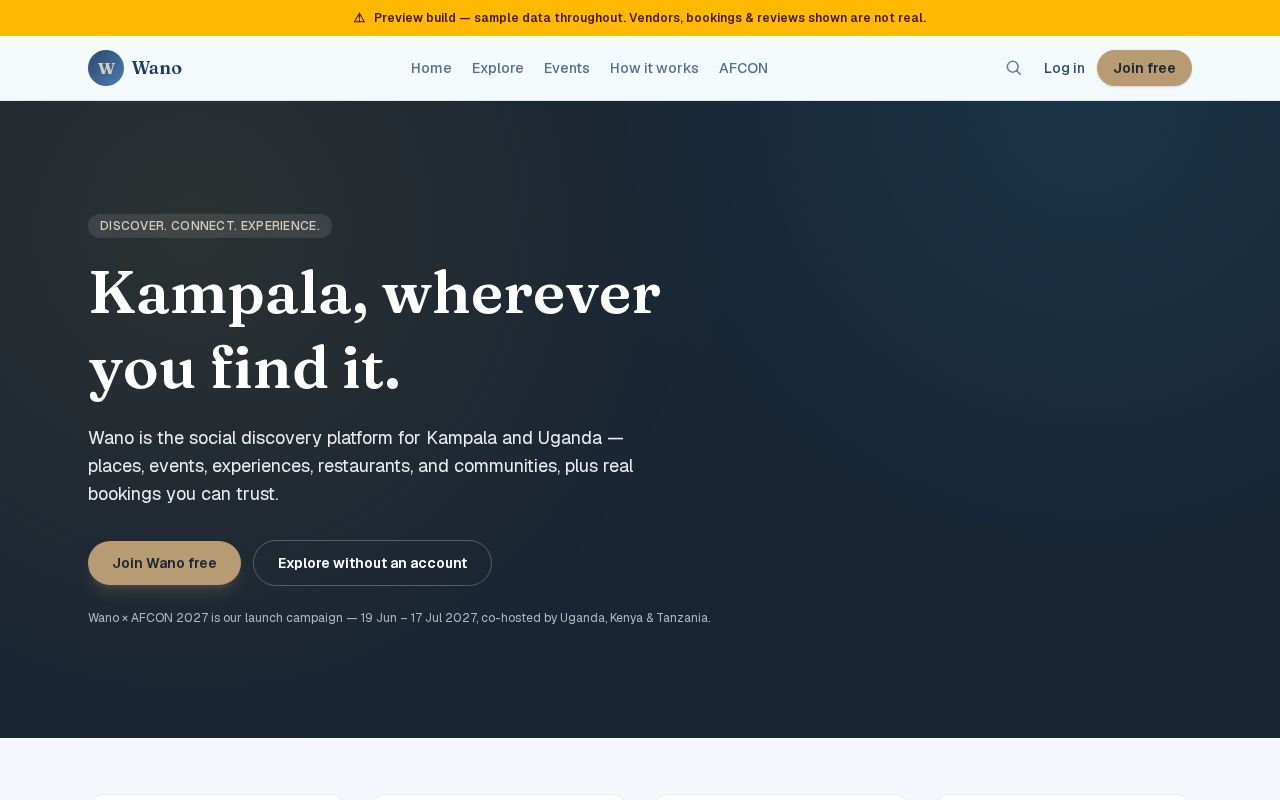Click the warning icon in the preview banner
Viewport: 1280px width, 800px height.
tap(359, 18)
